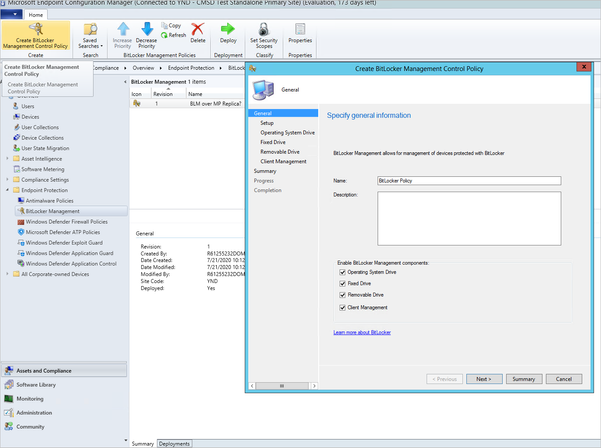Open breadcrumb arrow after Overview

coord(161,68)
